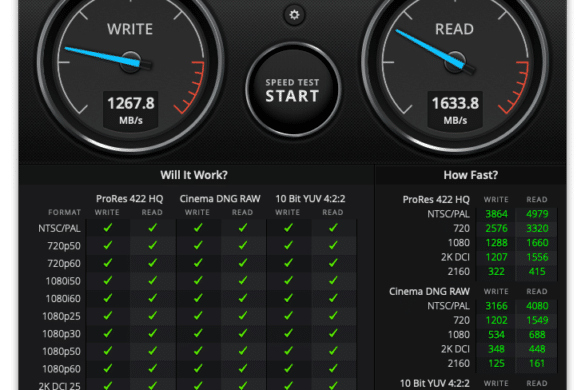Viewport: 585px width, 390px height.
Task: Click the READ gauge blue needle
Action: [x=430, y=49]
